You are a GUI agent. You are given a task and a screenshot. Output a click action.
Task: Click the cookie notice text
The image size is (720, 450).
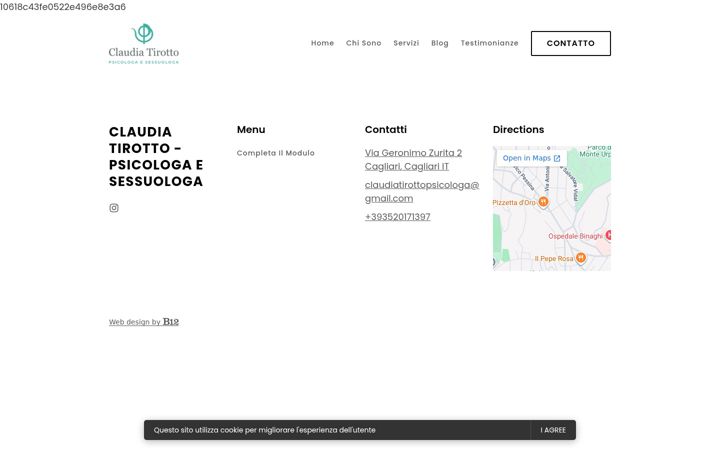(264, 430)
